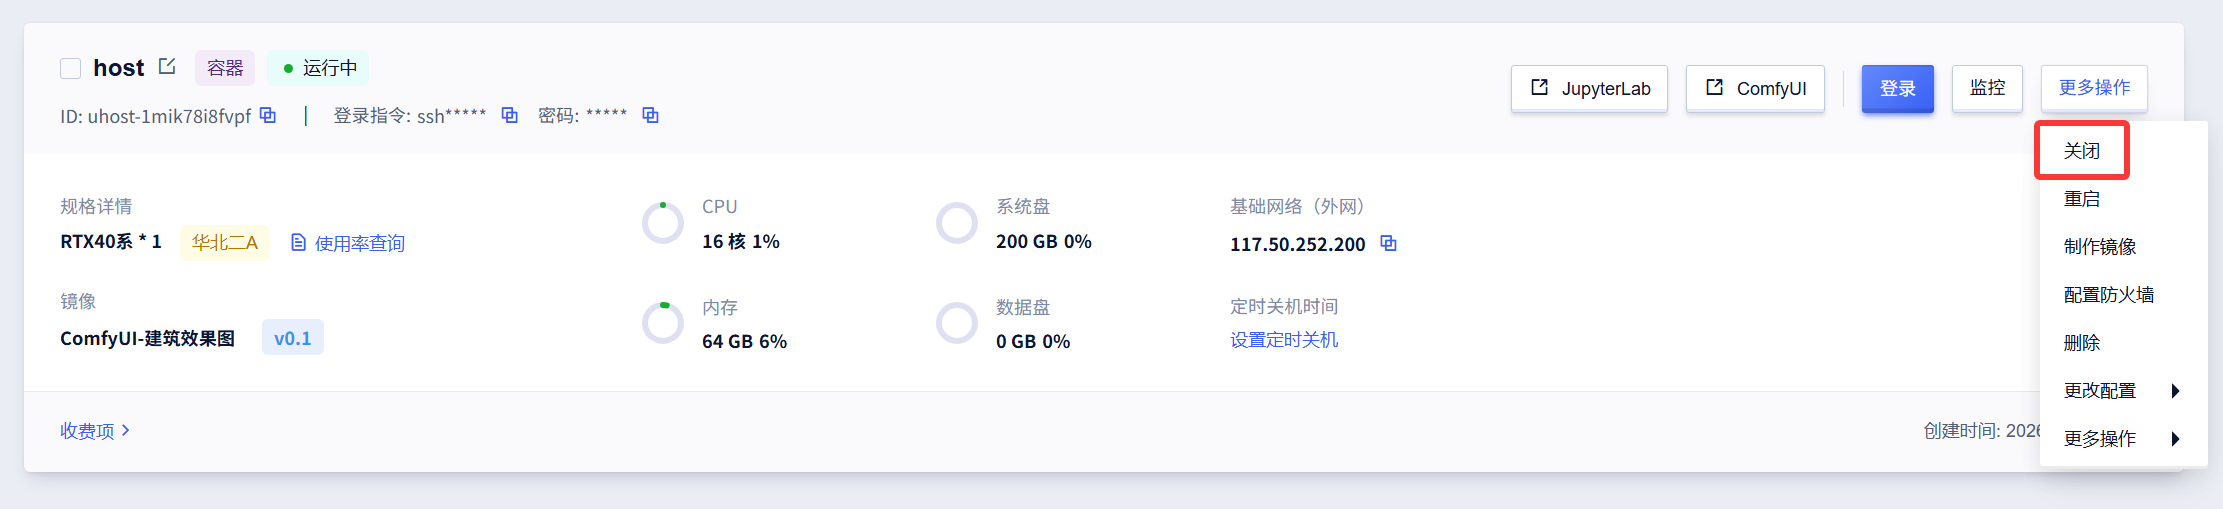Click the CPU usage ring indicator
Viewport: 2223px width, 509px height.
coord(663,223)
